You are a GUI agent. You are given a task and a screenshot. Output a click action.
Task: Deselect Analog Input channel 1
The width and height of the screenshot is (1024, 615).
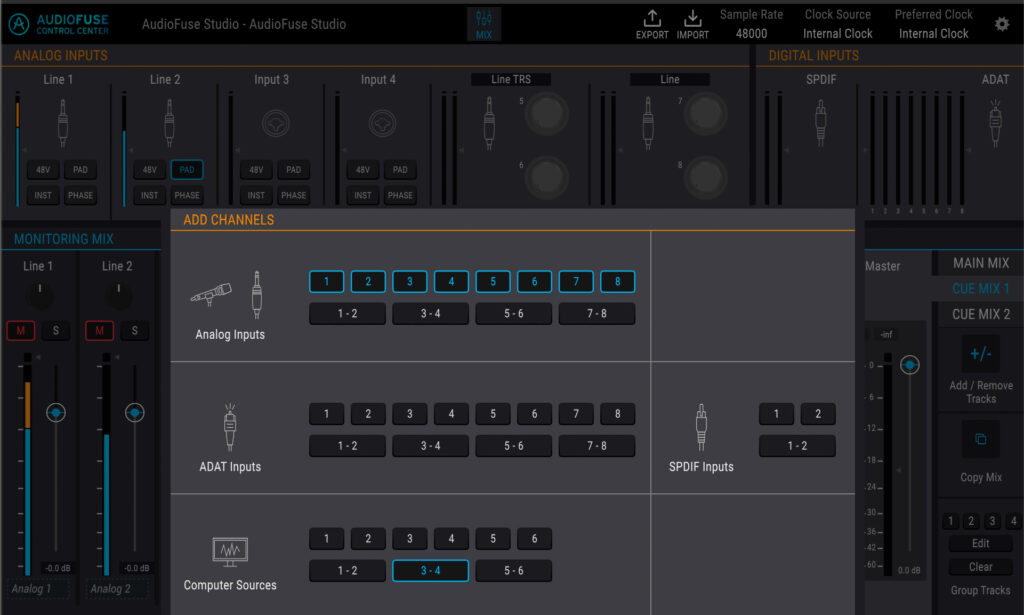pyautogui.click(x=327, y=281)
